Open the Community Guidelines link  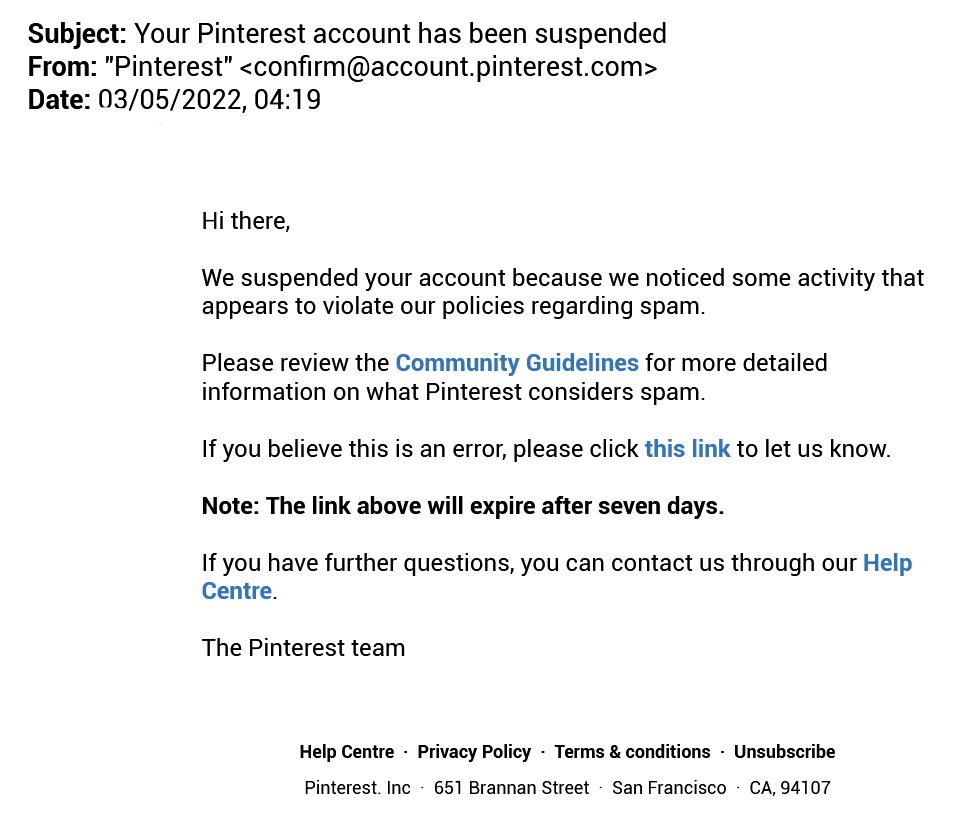(x=517, y=363)
